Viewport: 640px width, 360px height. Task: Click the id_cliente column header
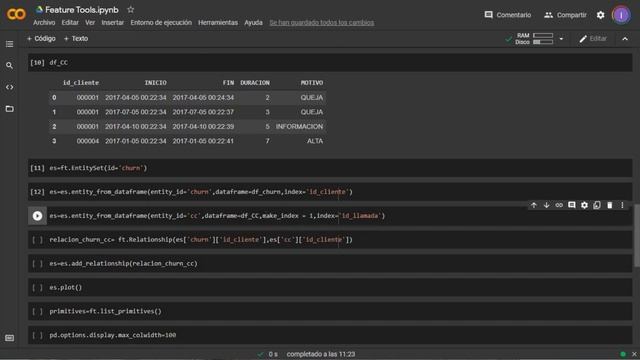pyautogui.click(x=81, y=83)
